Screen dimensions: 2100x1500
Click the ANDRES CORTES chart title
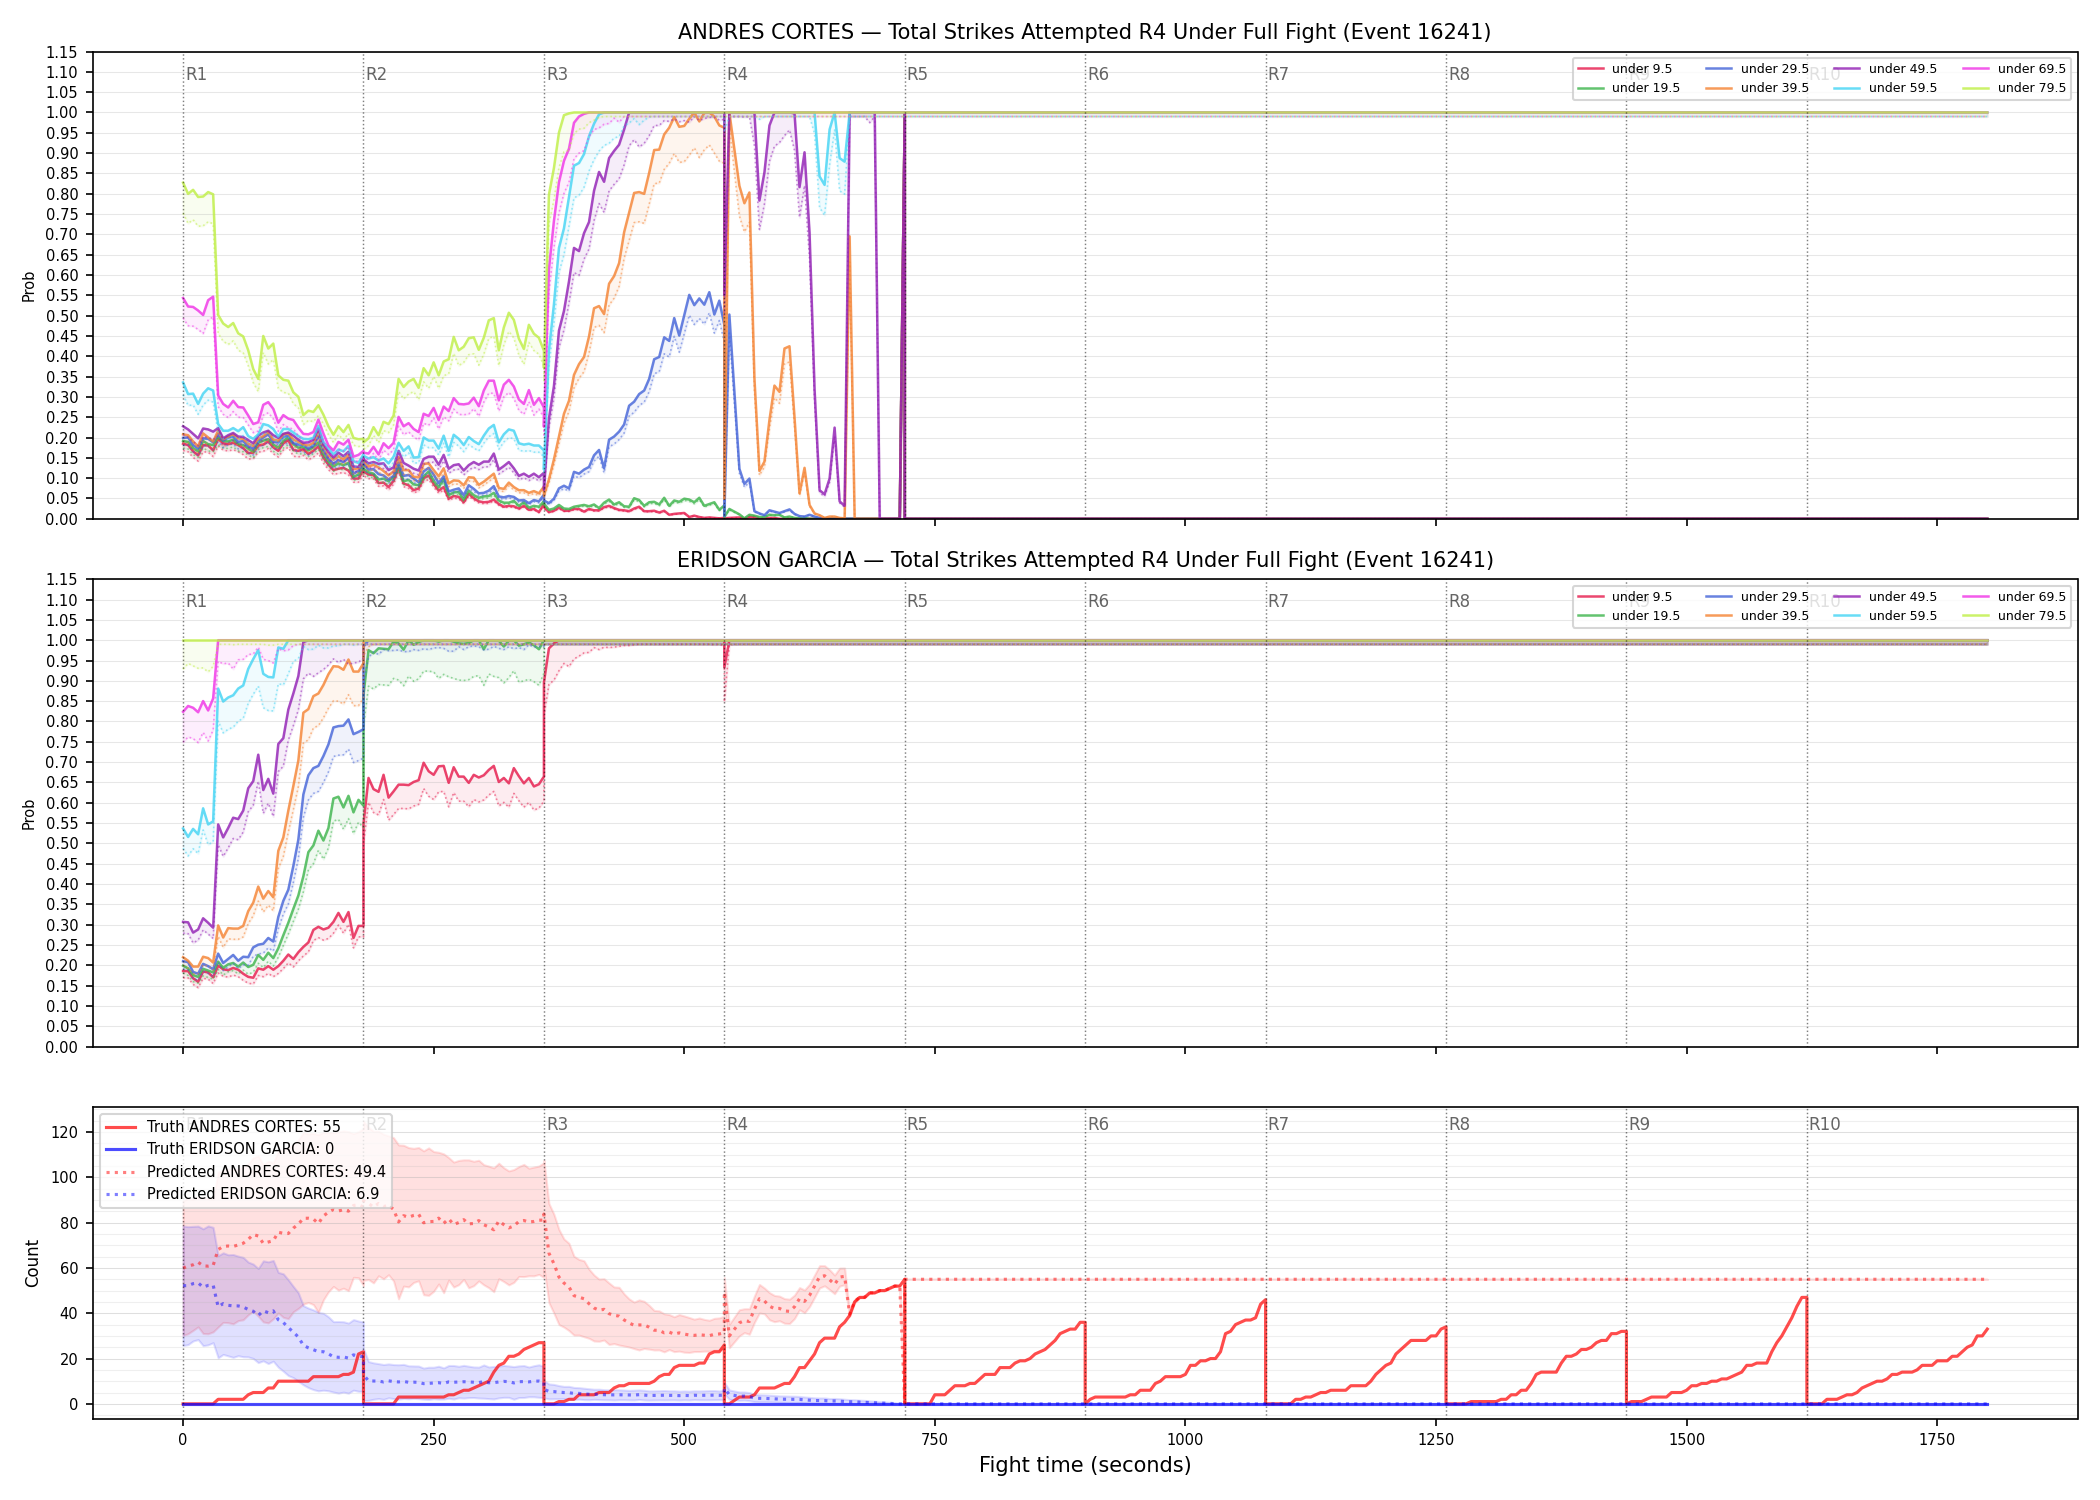pyautogui.click(x=1084, y=32)
